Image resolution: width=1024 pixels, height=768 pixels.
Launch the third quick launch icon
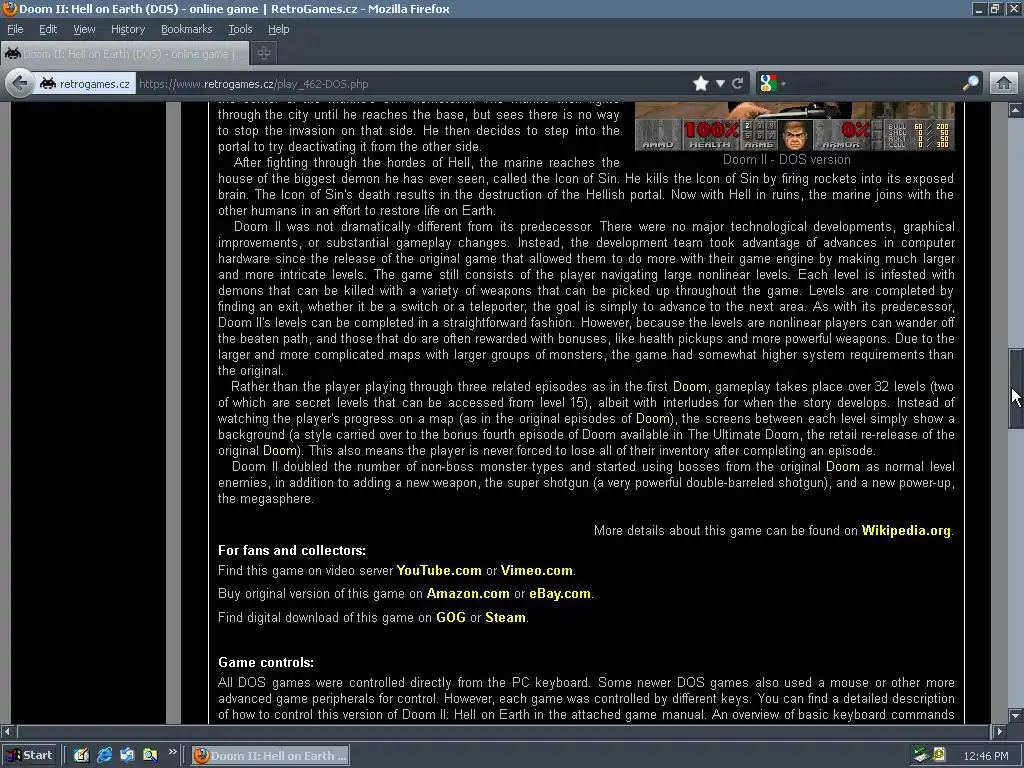pyautogui.click(x=127, y=755)
